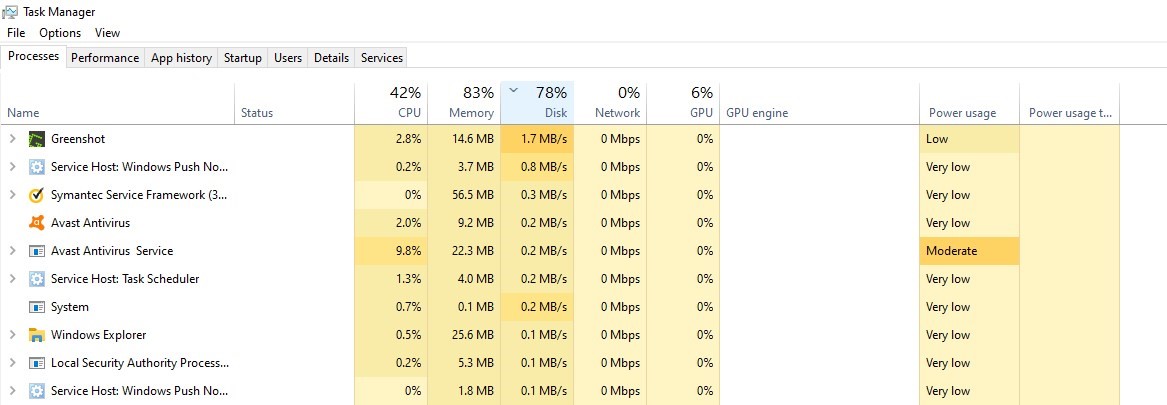Screen dimensions: 1167x405
Task: Click the Avast Antivirus Service icon
Action: (37, 251)
